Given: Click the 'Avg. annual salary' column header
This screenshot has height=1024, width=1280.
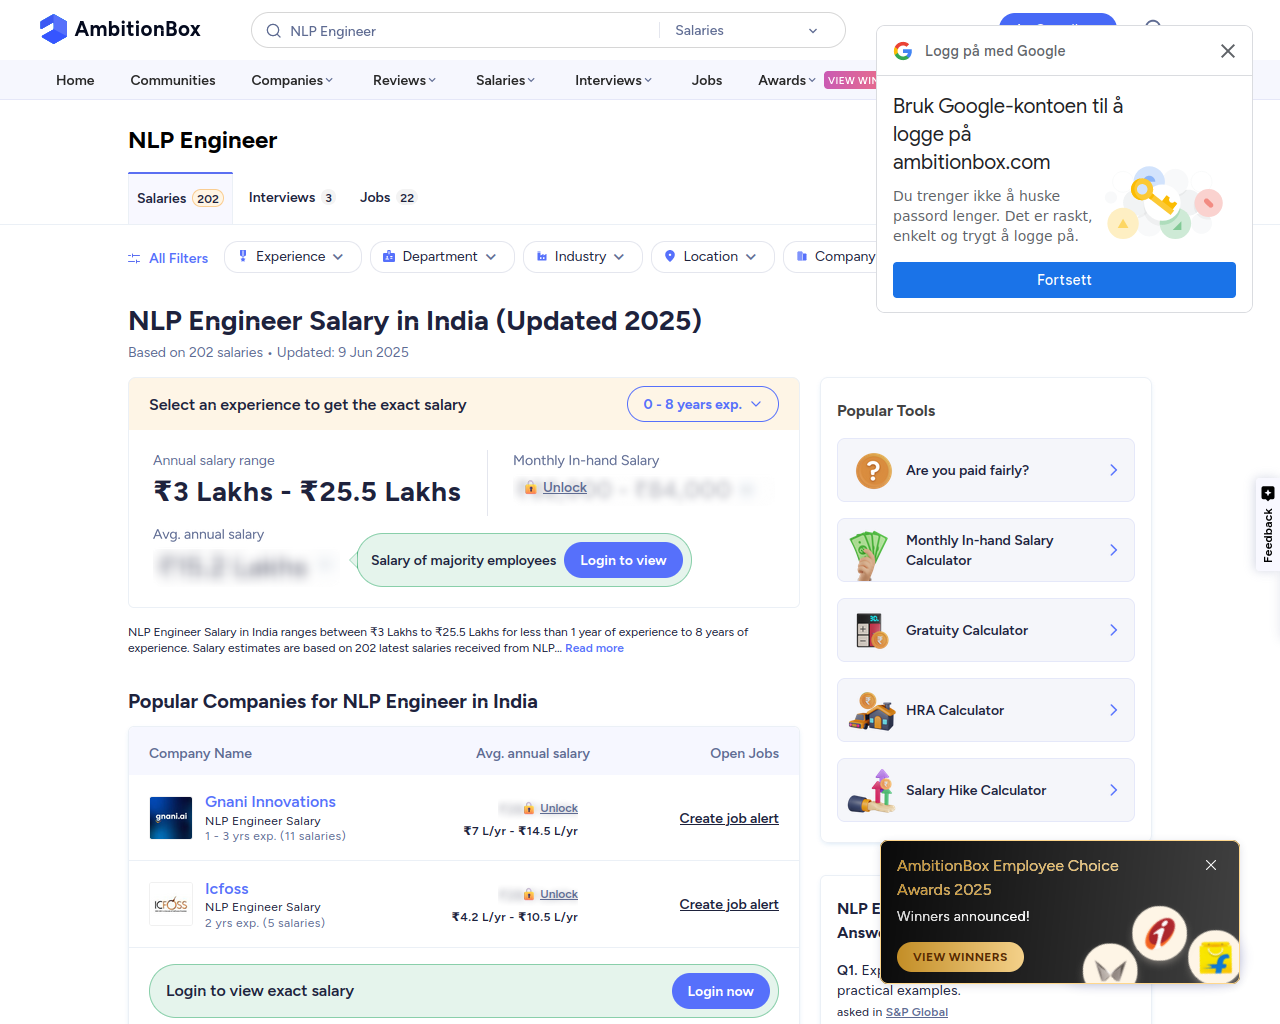Looking at the screenshot, I should (x=533, y=753).
